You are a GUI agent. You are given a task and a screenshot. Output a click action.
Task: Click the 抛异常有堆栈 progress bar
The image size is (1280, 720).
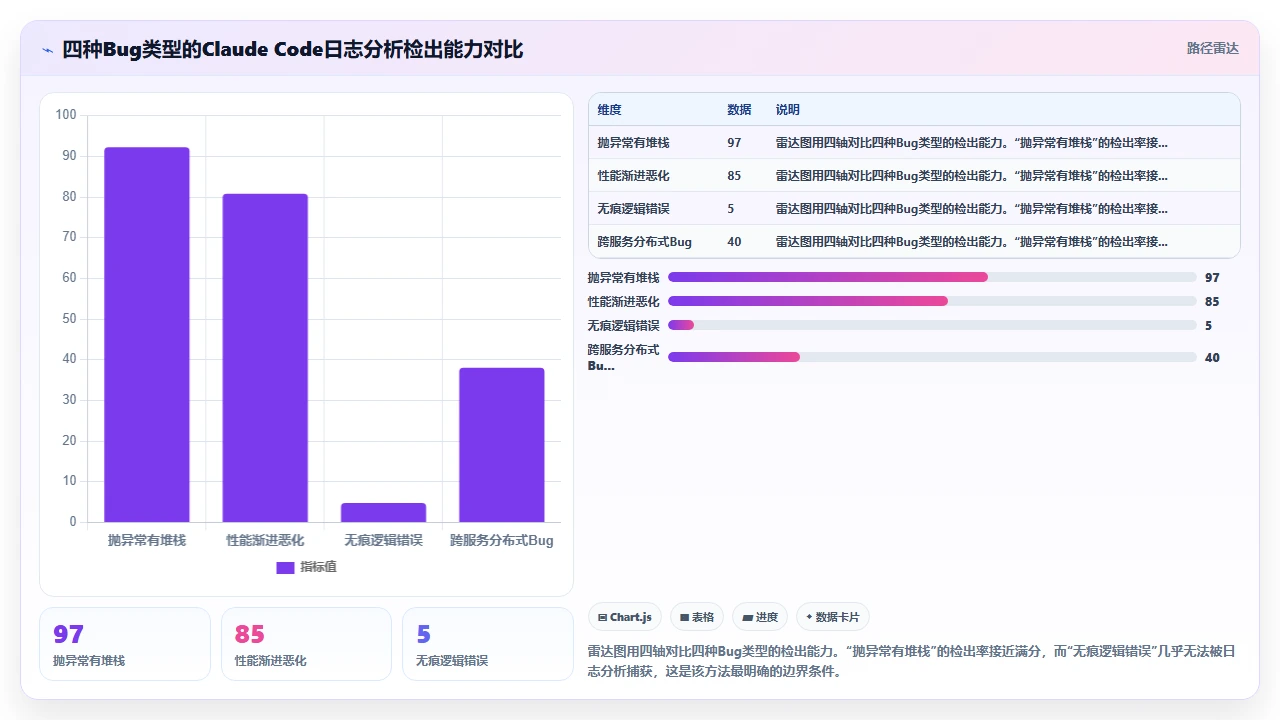pyautogui.click(x=932, y=277)
